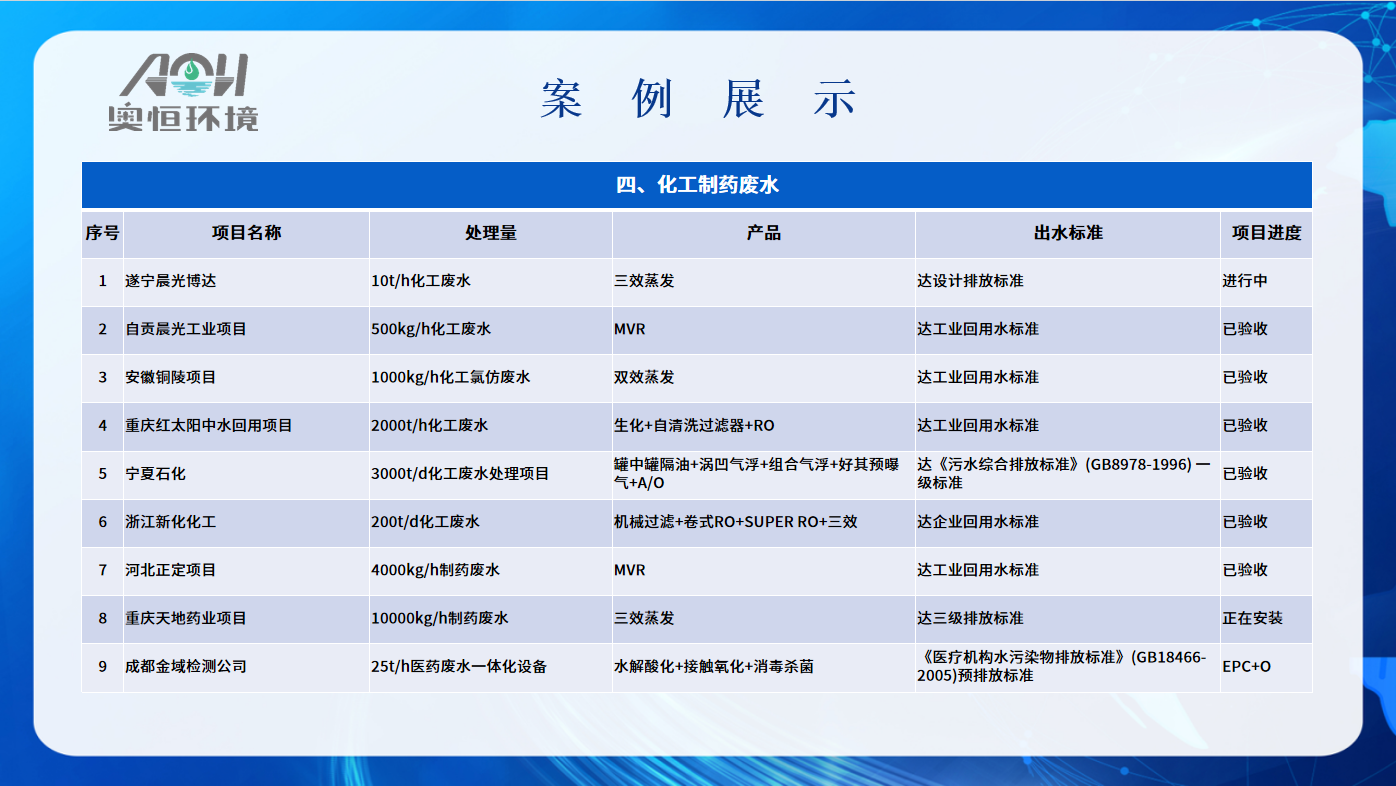The image size is (1396, 786).
Task: Click the 项目名称 column header
Action: 246,233
